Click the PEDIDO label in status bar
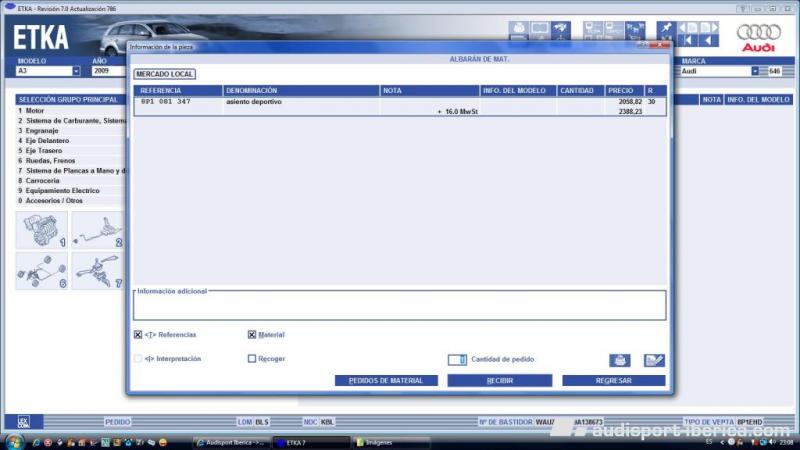Image resolution: width=800 pixels, height=450 pixels. click(117, 422)
